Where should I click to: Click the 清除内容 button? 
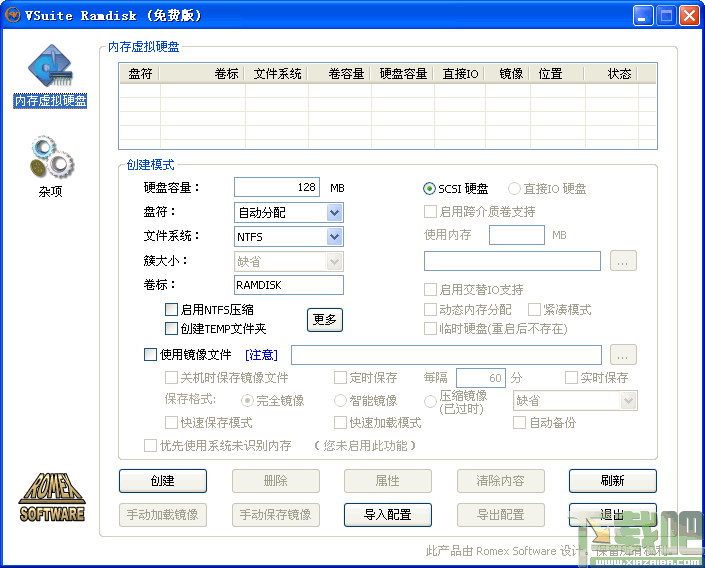pos(500,481)
